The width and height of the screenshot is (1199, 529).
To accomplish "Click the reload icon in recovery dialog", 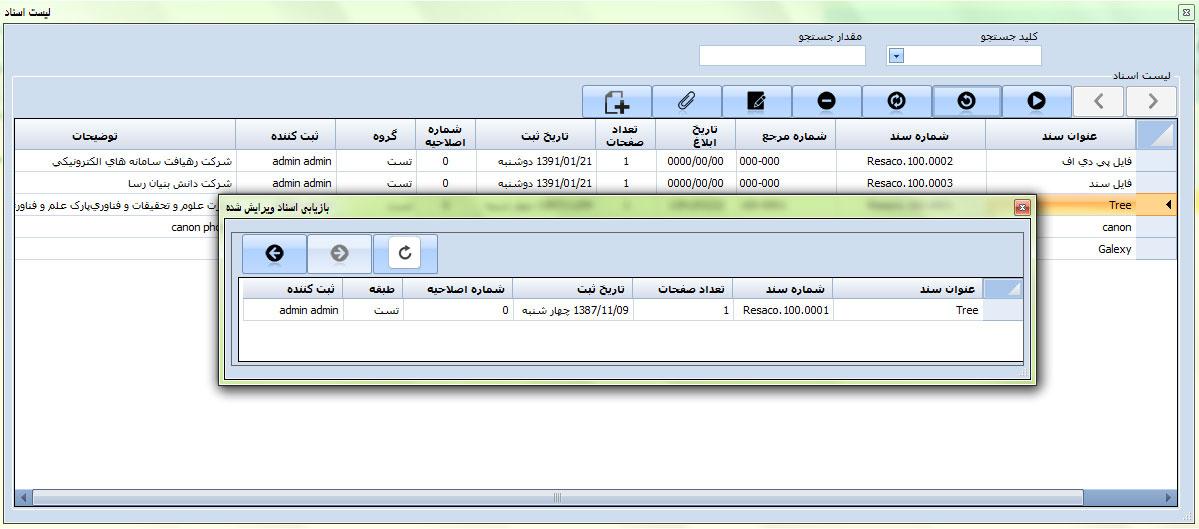I will coord(405,254).
